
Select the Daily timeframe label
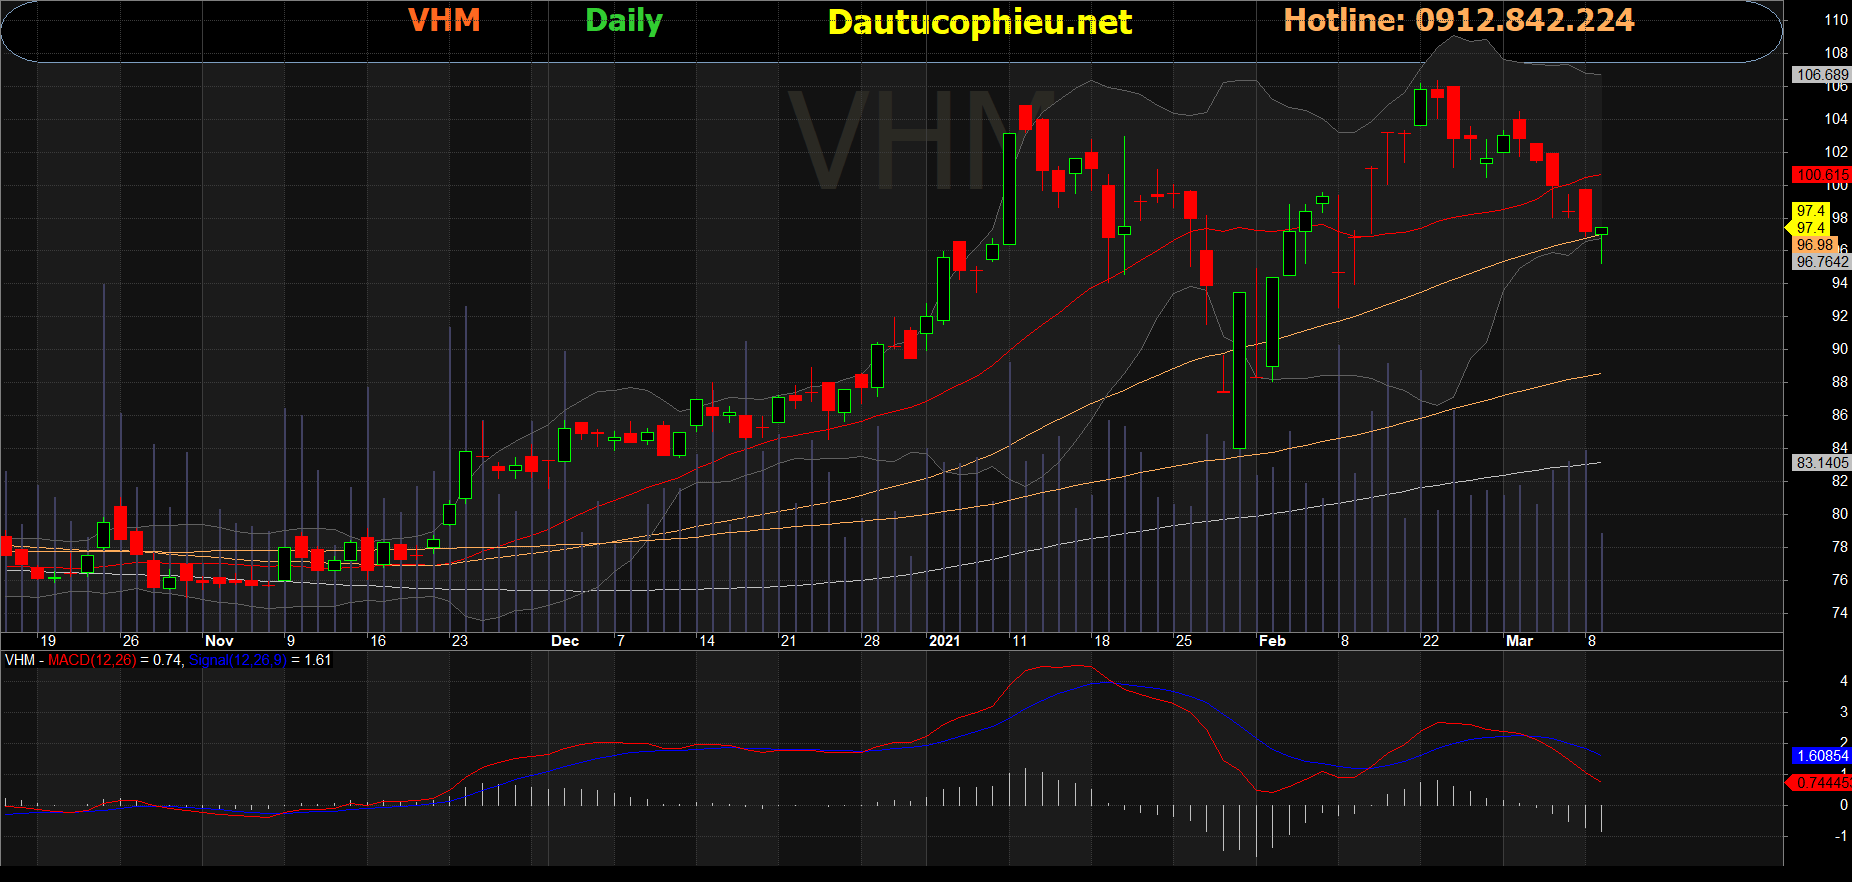[623, 21]
